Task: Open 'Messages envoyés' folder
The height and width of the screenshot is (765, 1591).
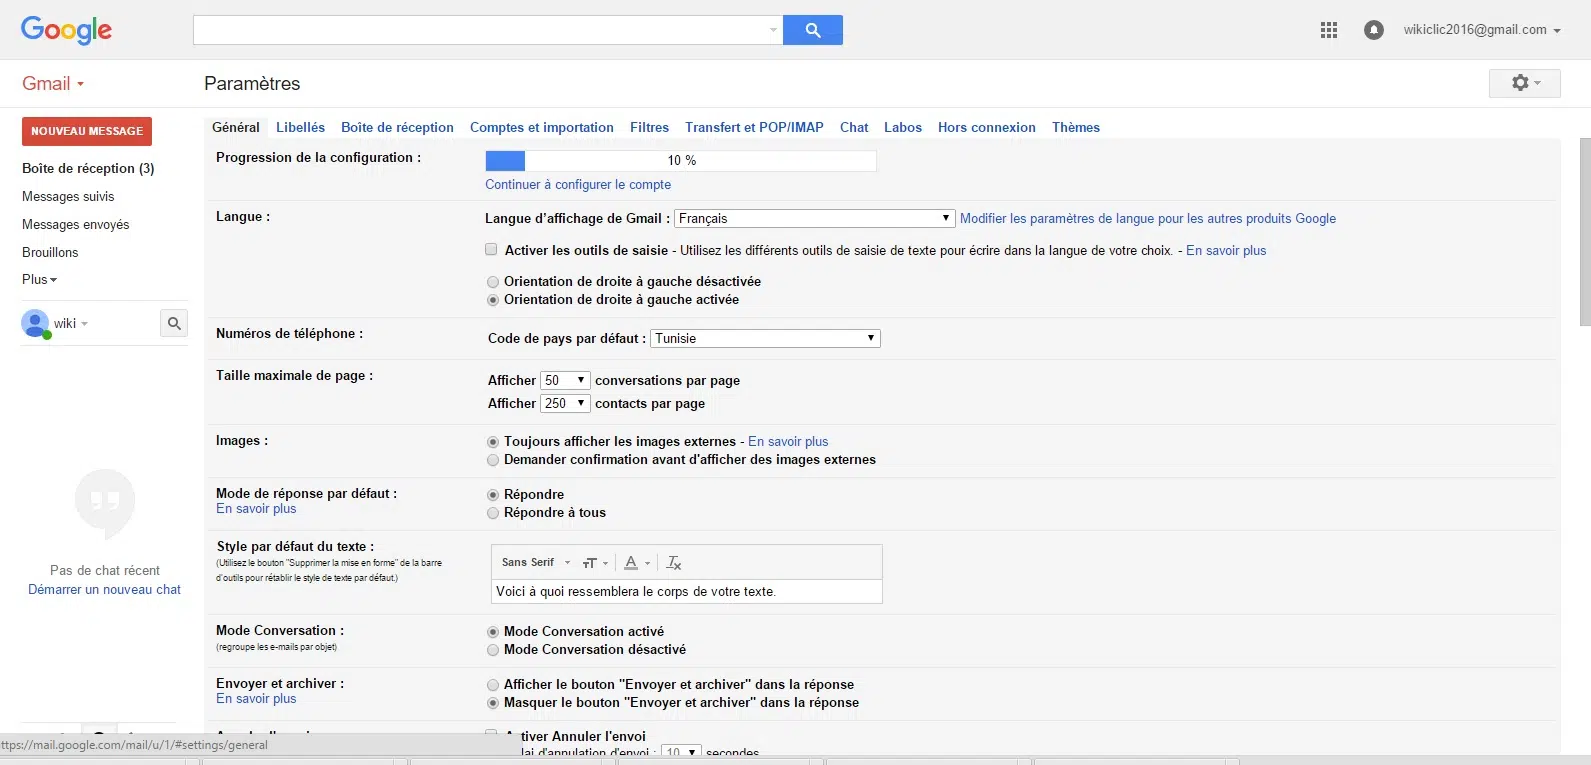Action: click(x=76, y=224)
